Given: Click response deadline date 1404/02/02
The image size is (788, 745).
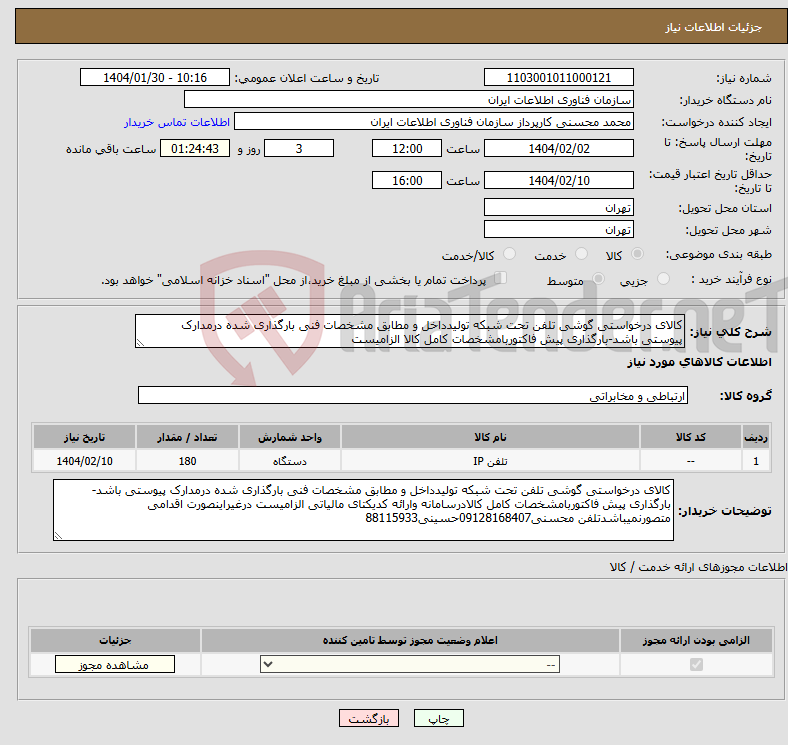Looking at the screenshot, I should (x=558, y=148).
